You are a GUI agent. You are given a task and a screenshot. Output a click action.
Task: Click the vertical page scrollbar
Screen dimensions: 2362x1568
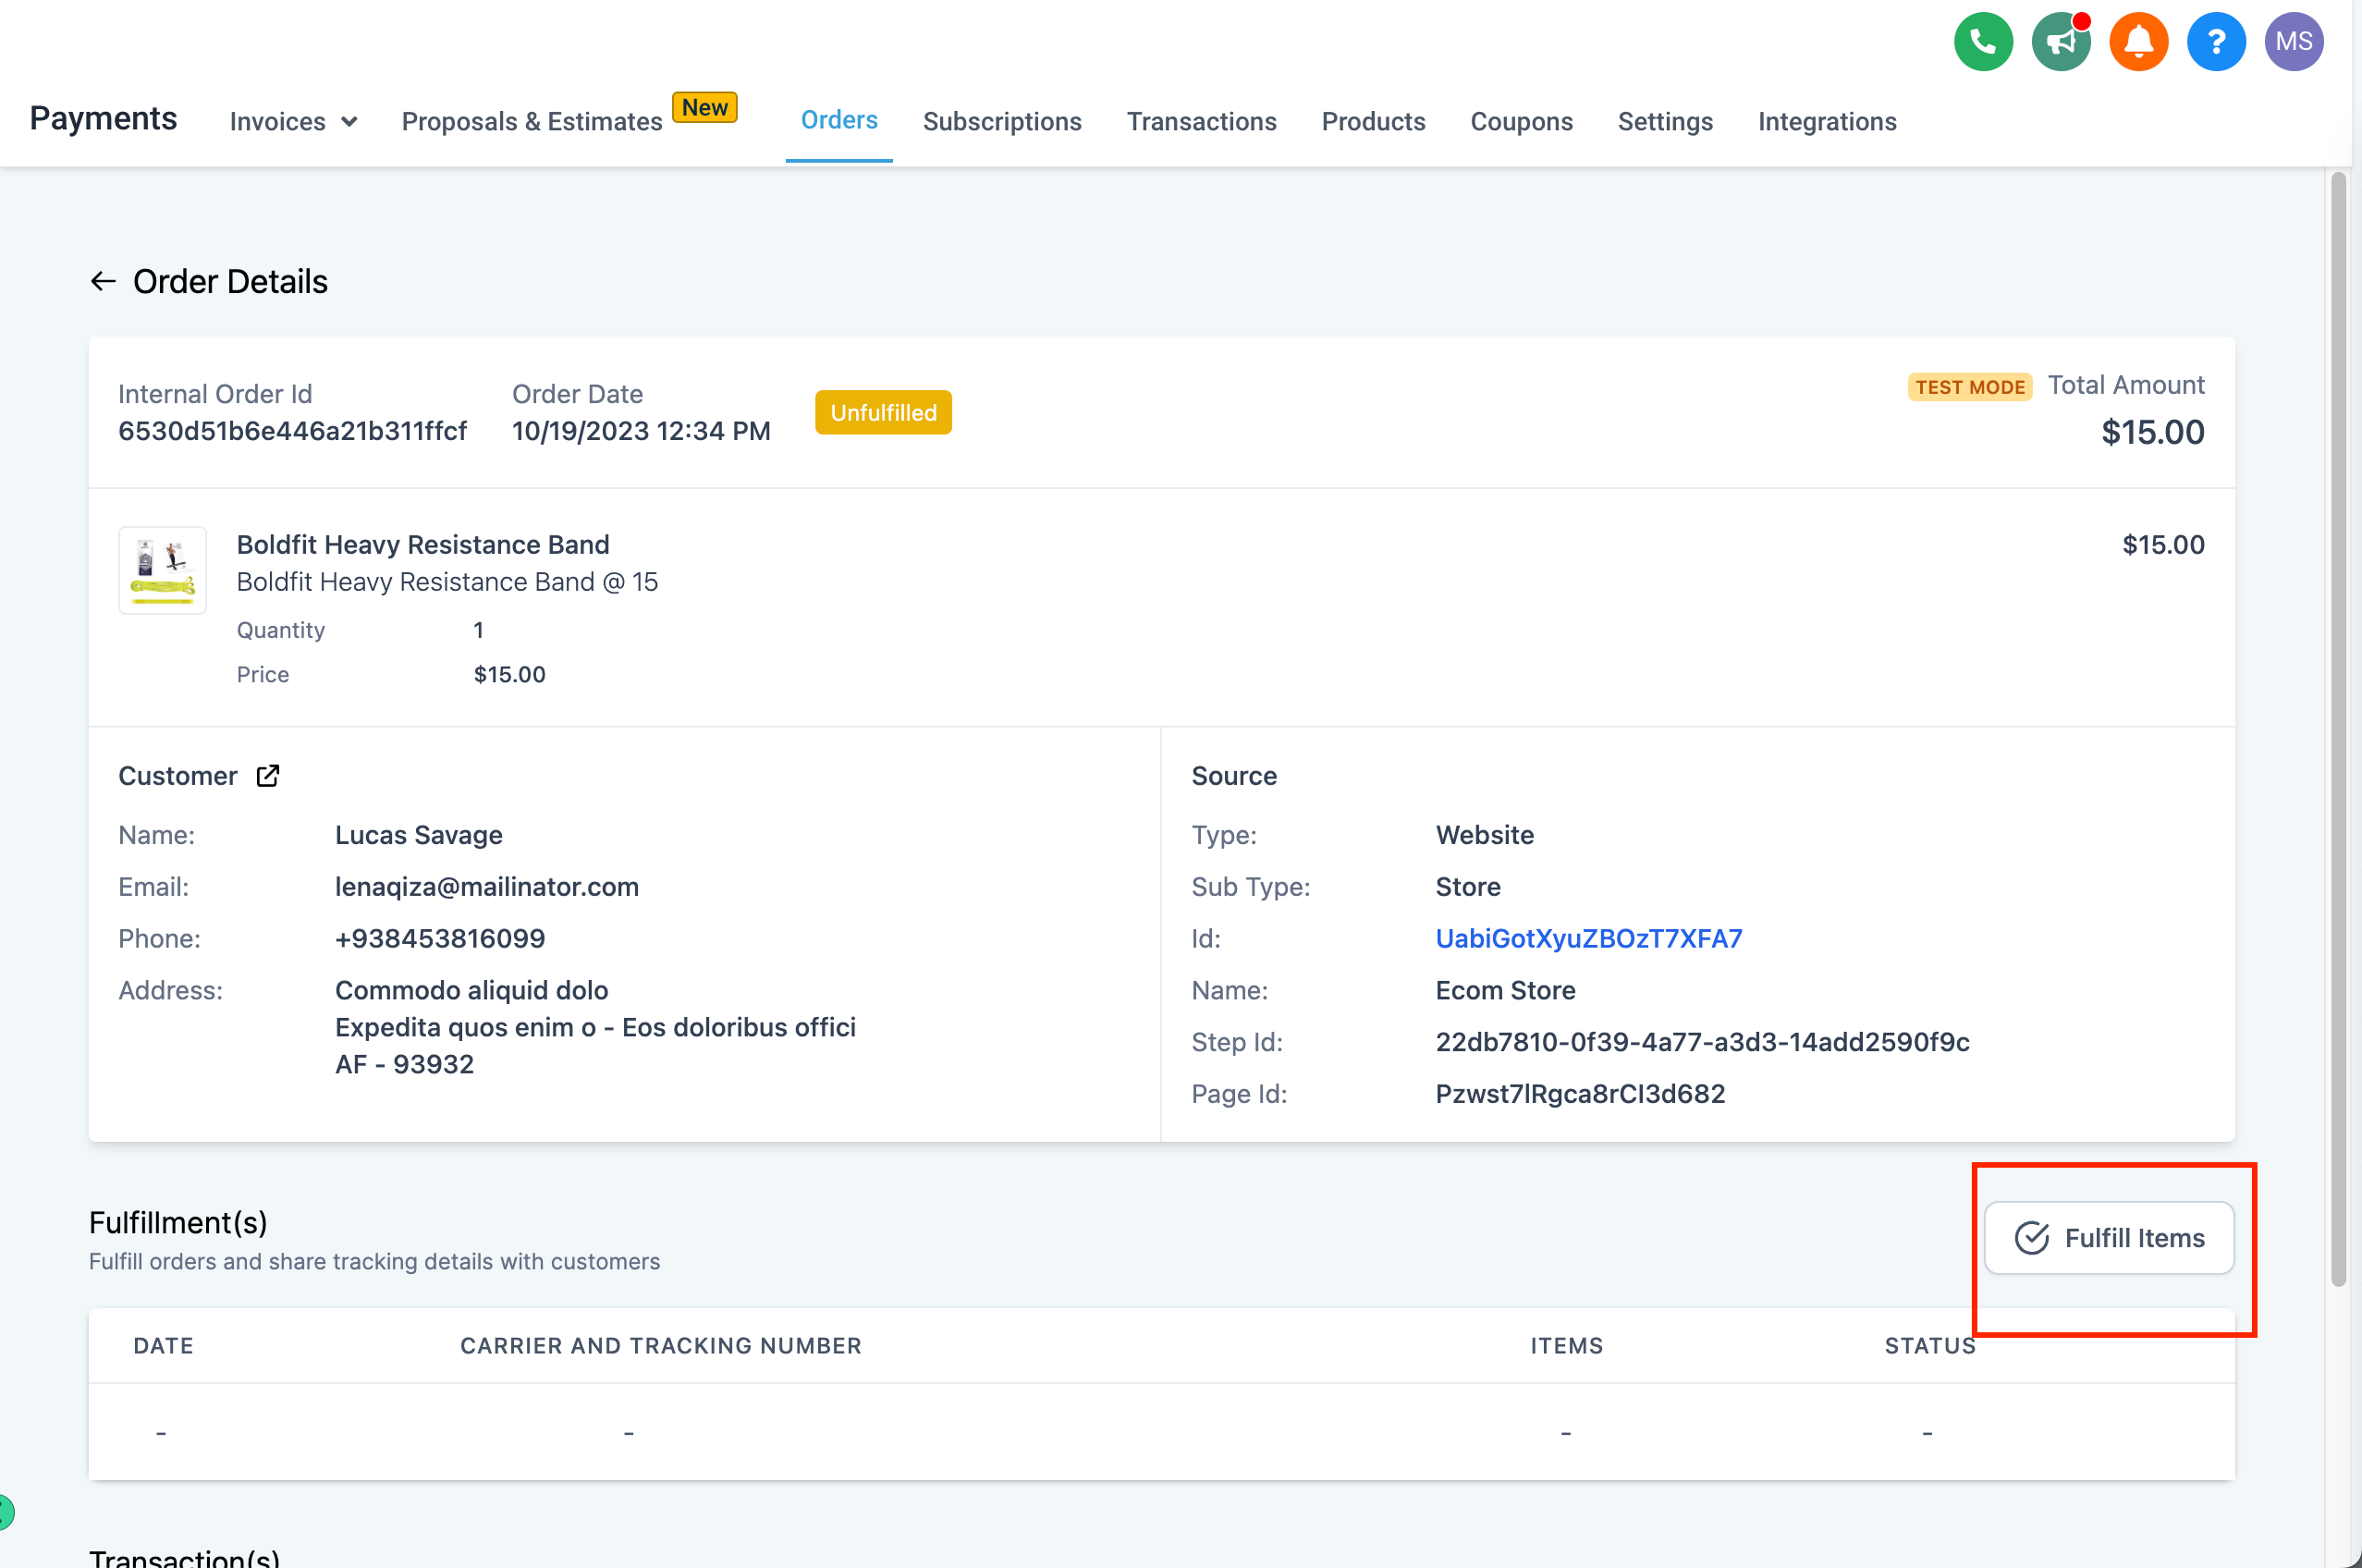pos(2337,730)
